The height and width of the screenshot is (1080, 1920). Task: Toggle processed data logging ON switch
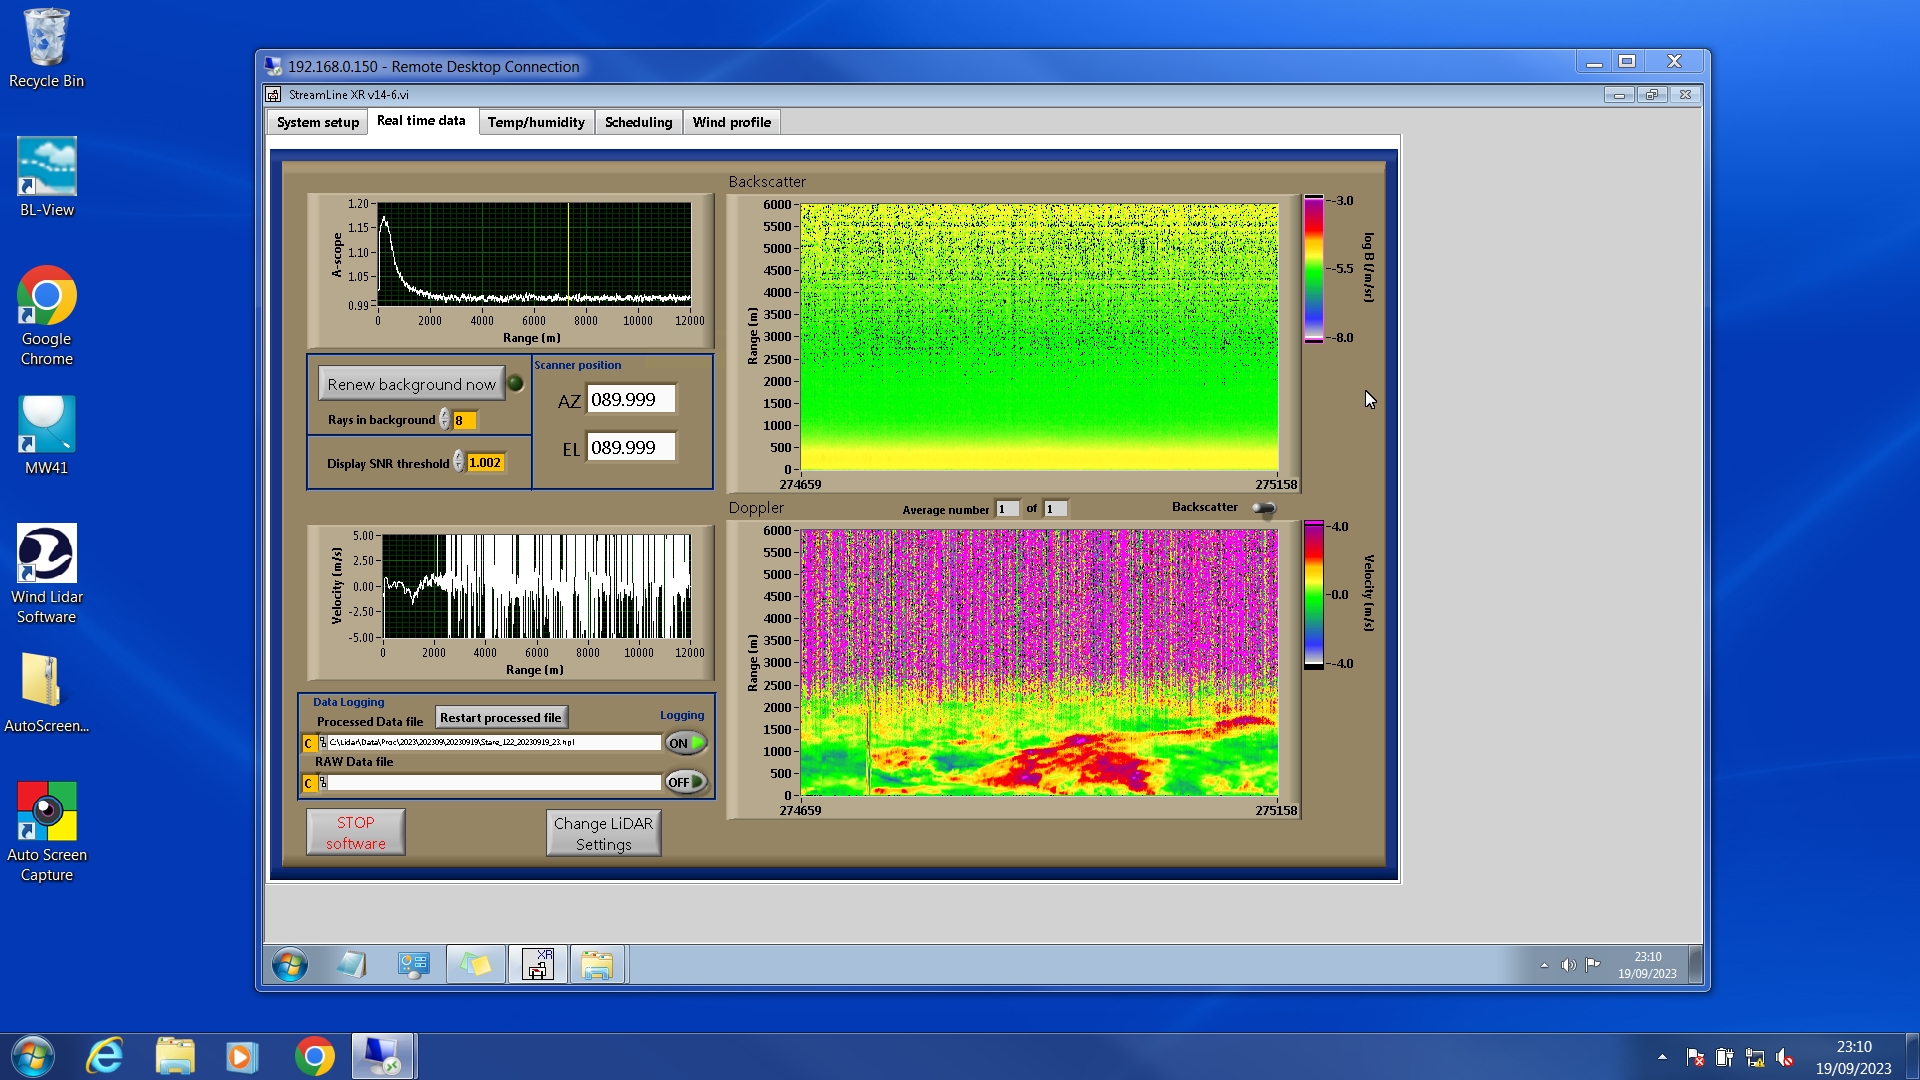(685, 743)
